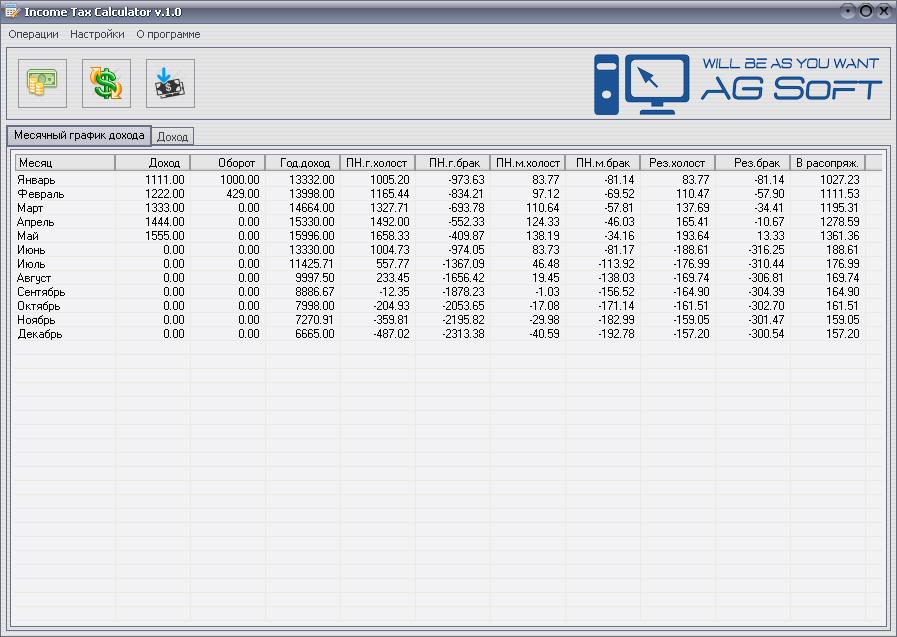Minimize the Income Tax Calculator window
The width and height of the screenshot is (897, 637).
tap(848, 11)
